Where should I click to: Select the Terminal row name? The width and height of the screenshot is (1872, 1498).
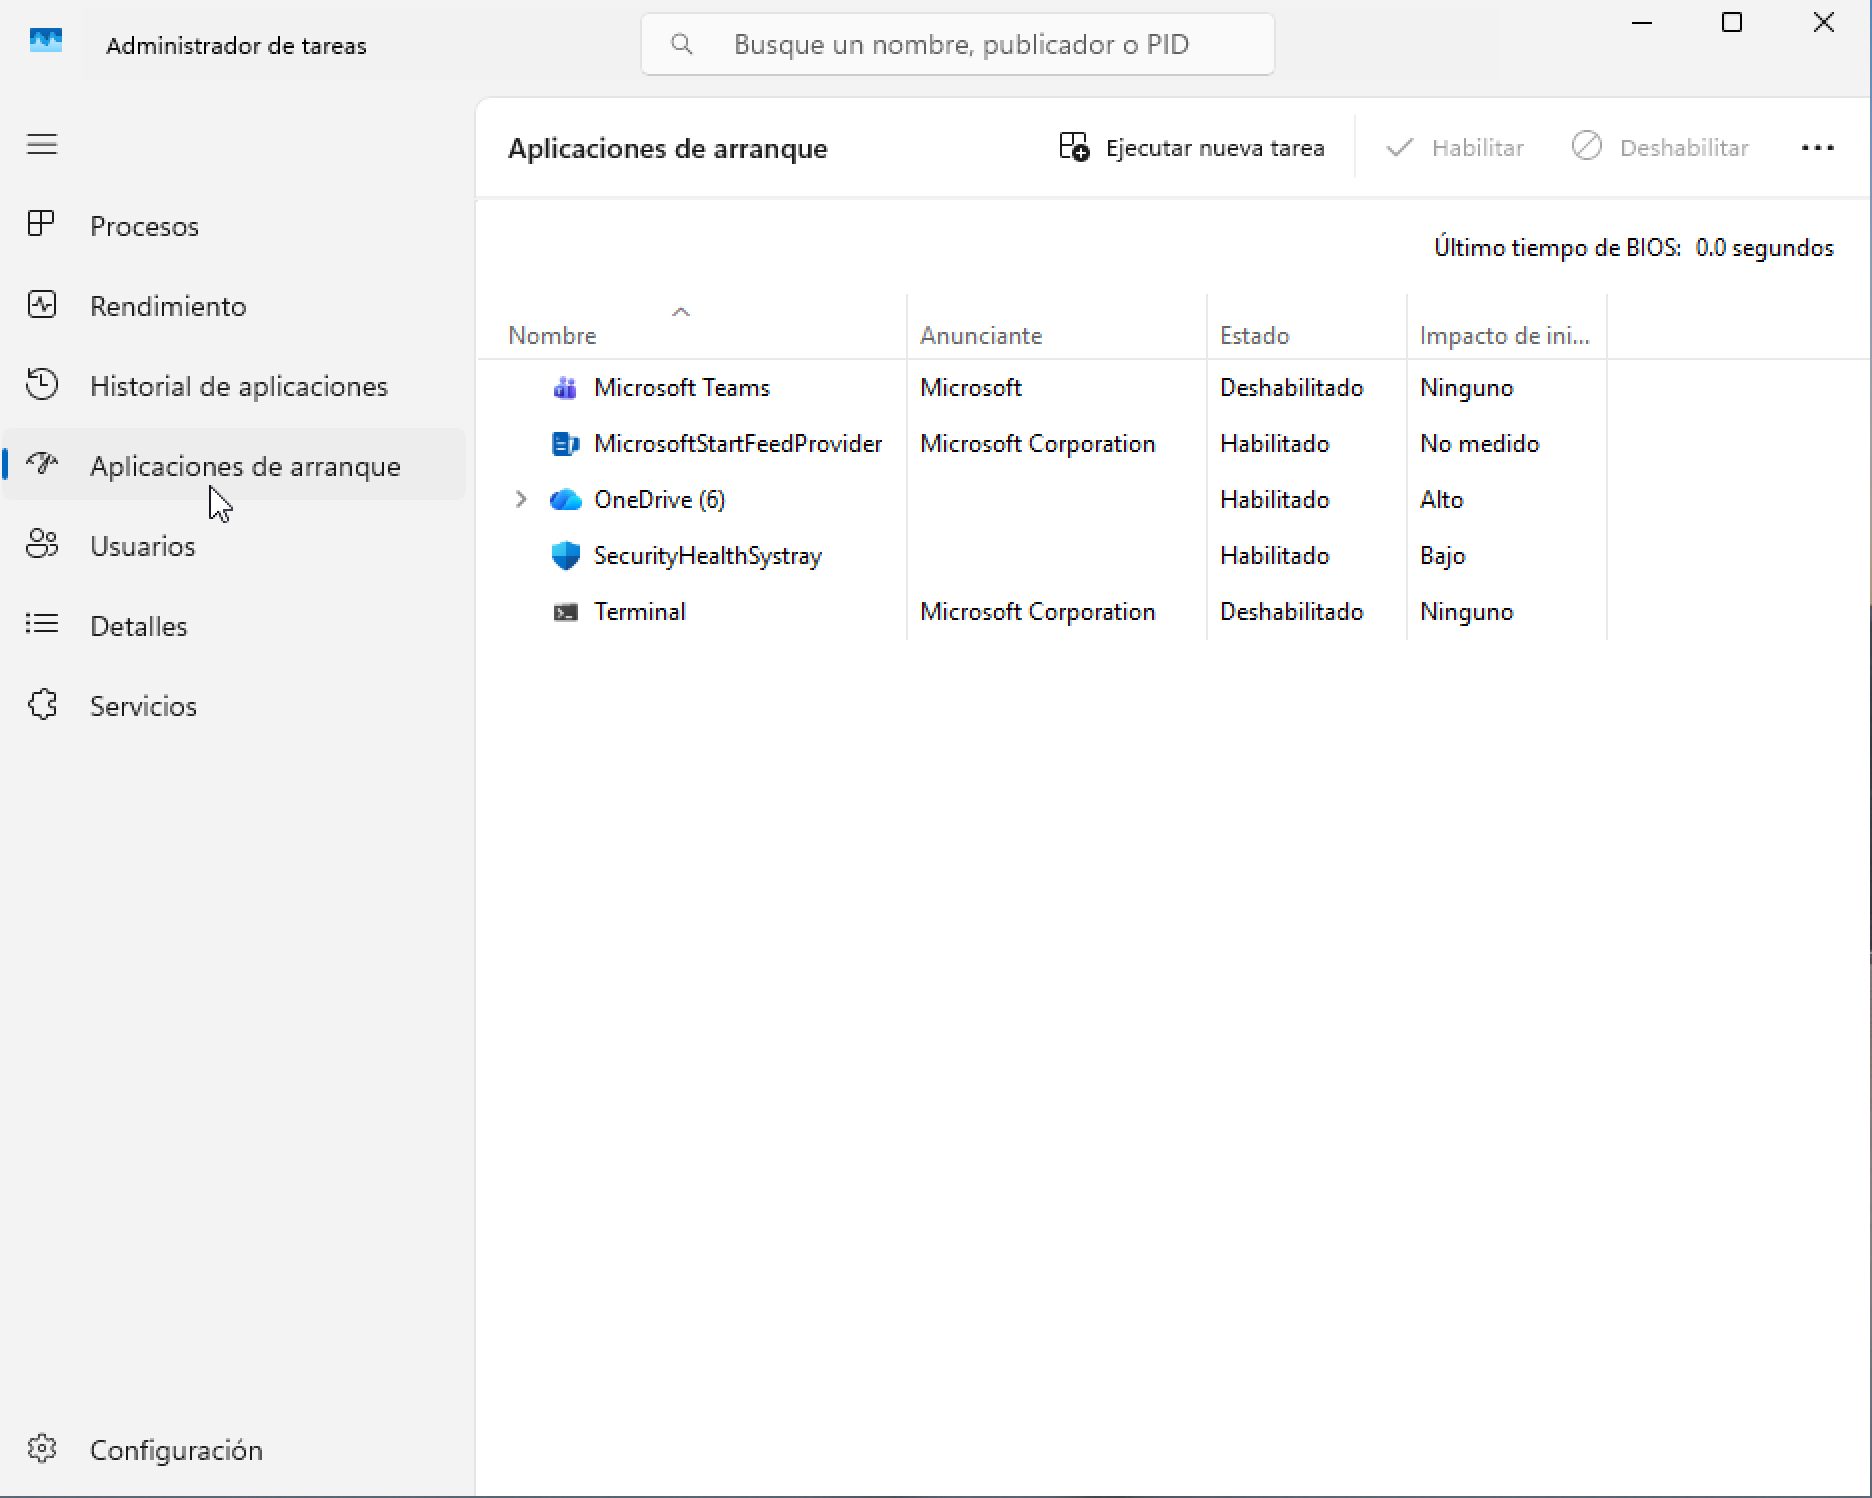pyautogui.click(x=640, y=612)
